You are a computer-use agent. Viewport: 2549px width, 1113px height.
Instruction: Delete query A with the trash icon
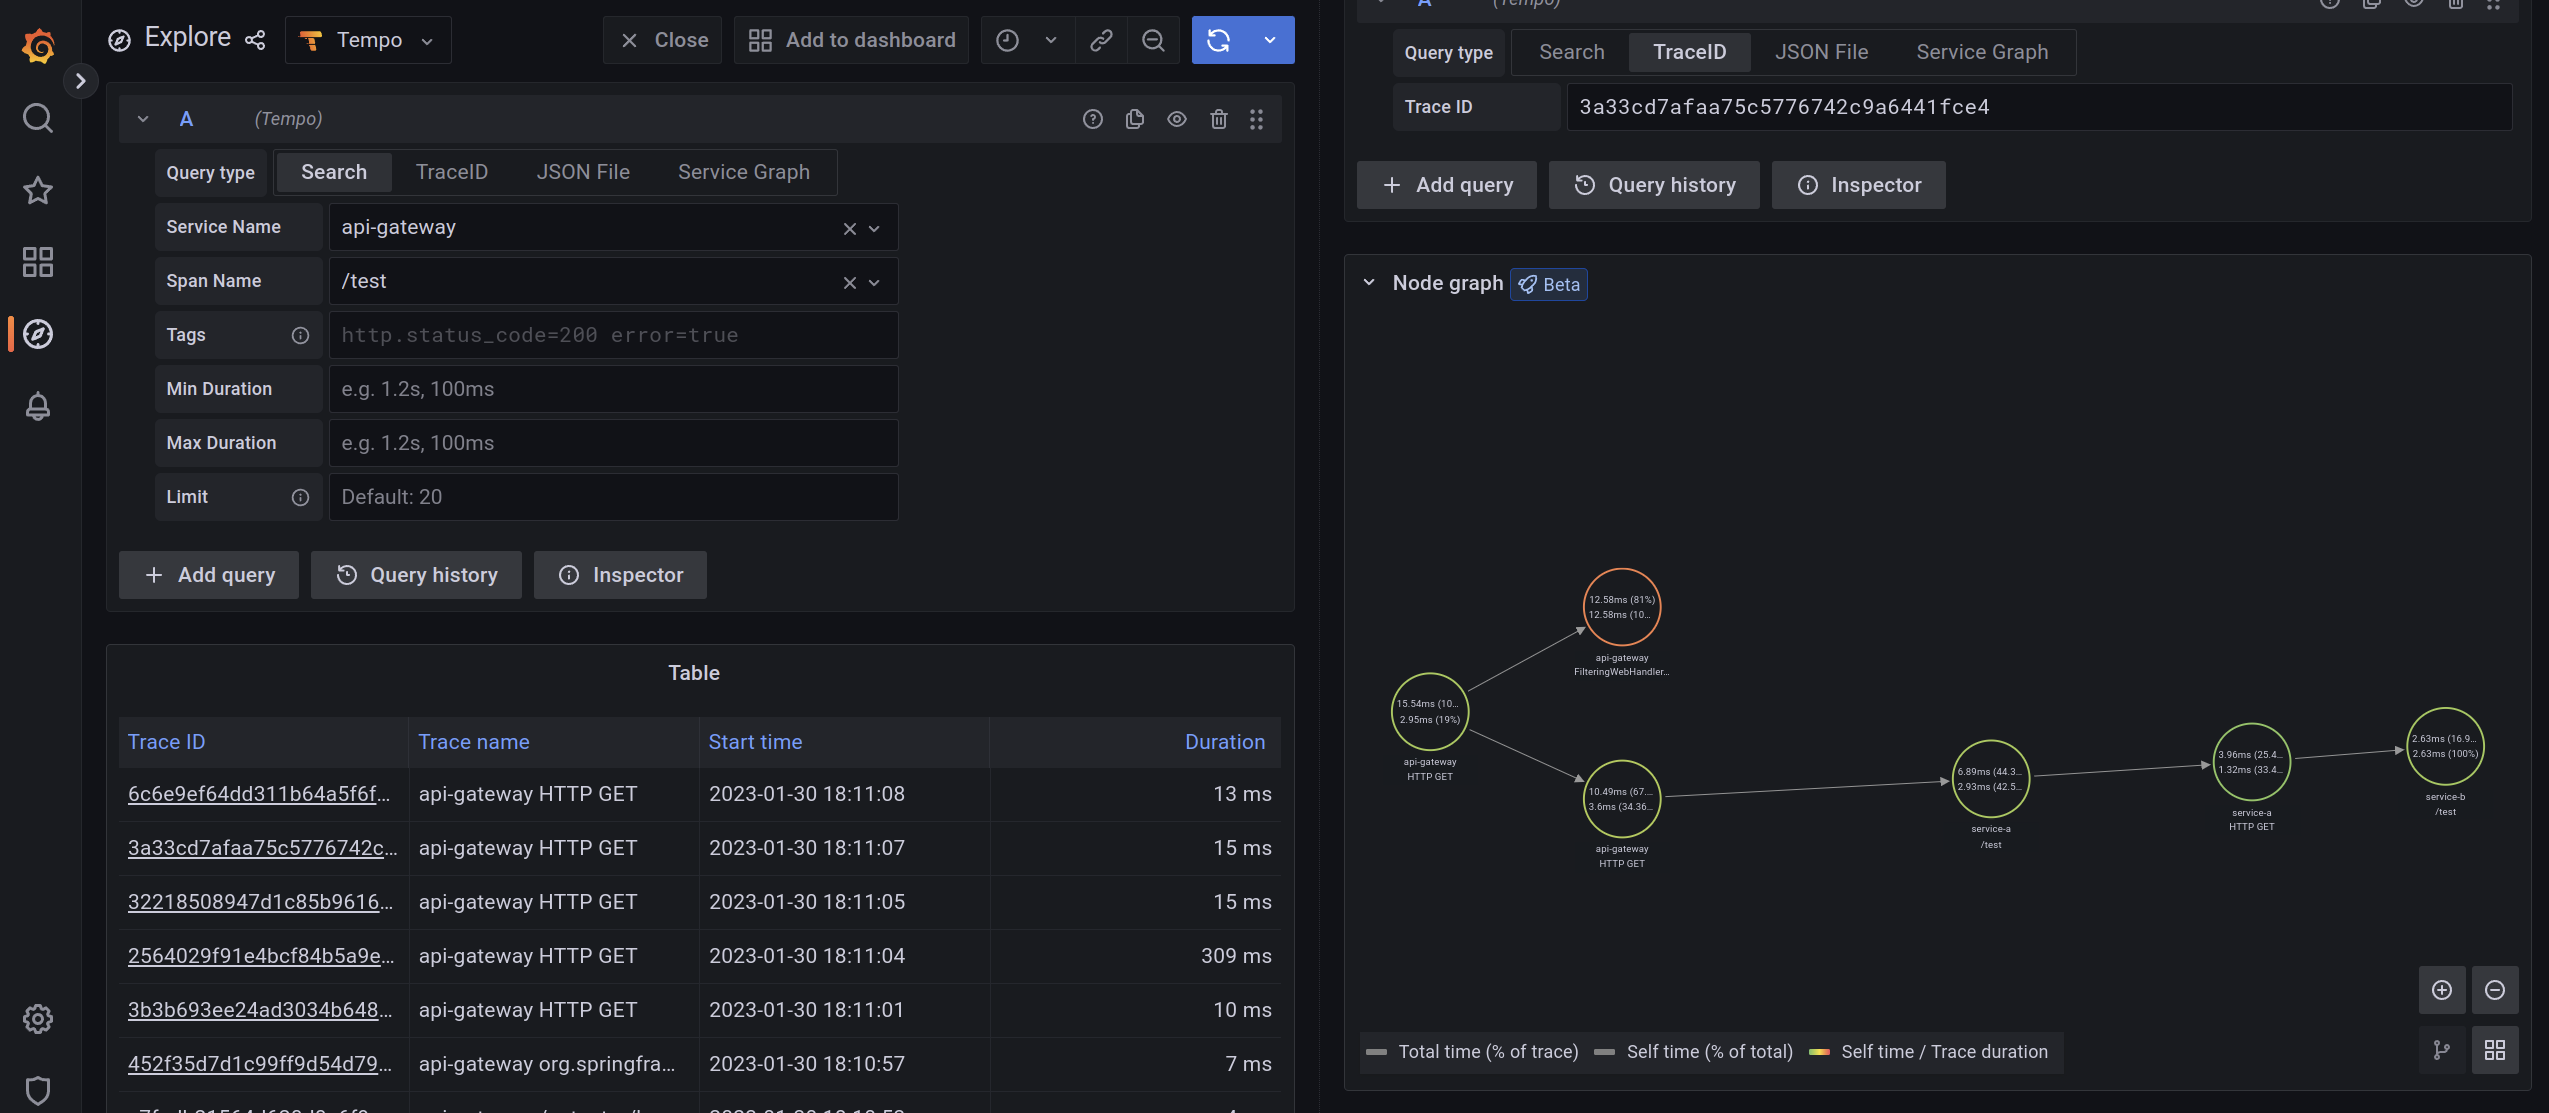click(1218, 119)
